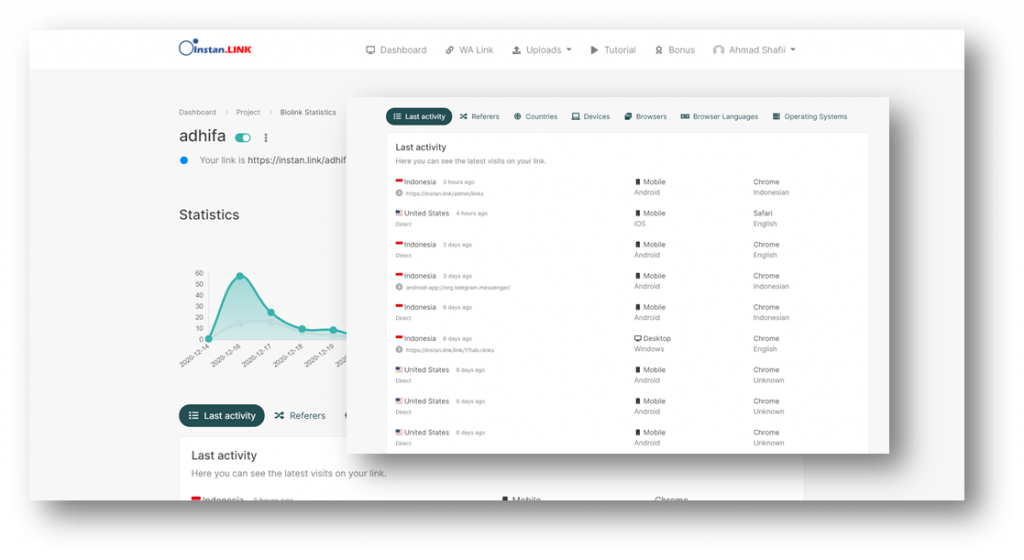The image size is (1024, 560).
Task: Switch to the Countries tab
Action: 536,116
